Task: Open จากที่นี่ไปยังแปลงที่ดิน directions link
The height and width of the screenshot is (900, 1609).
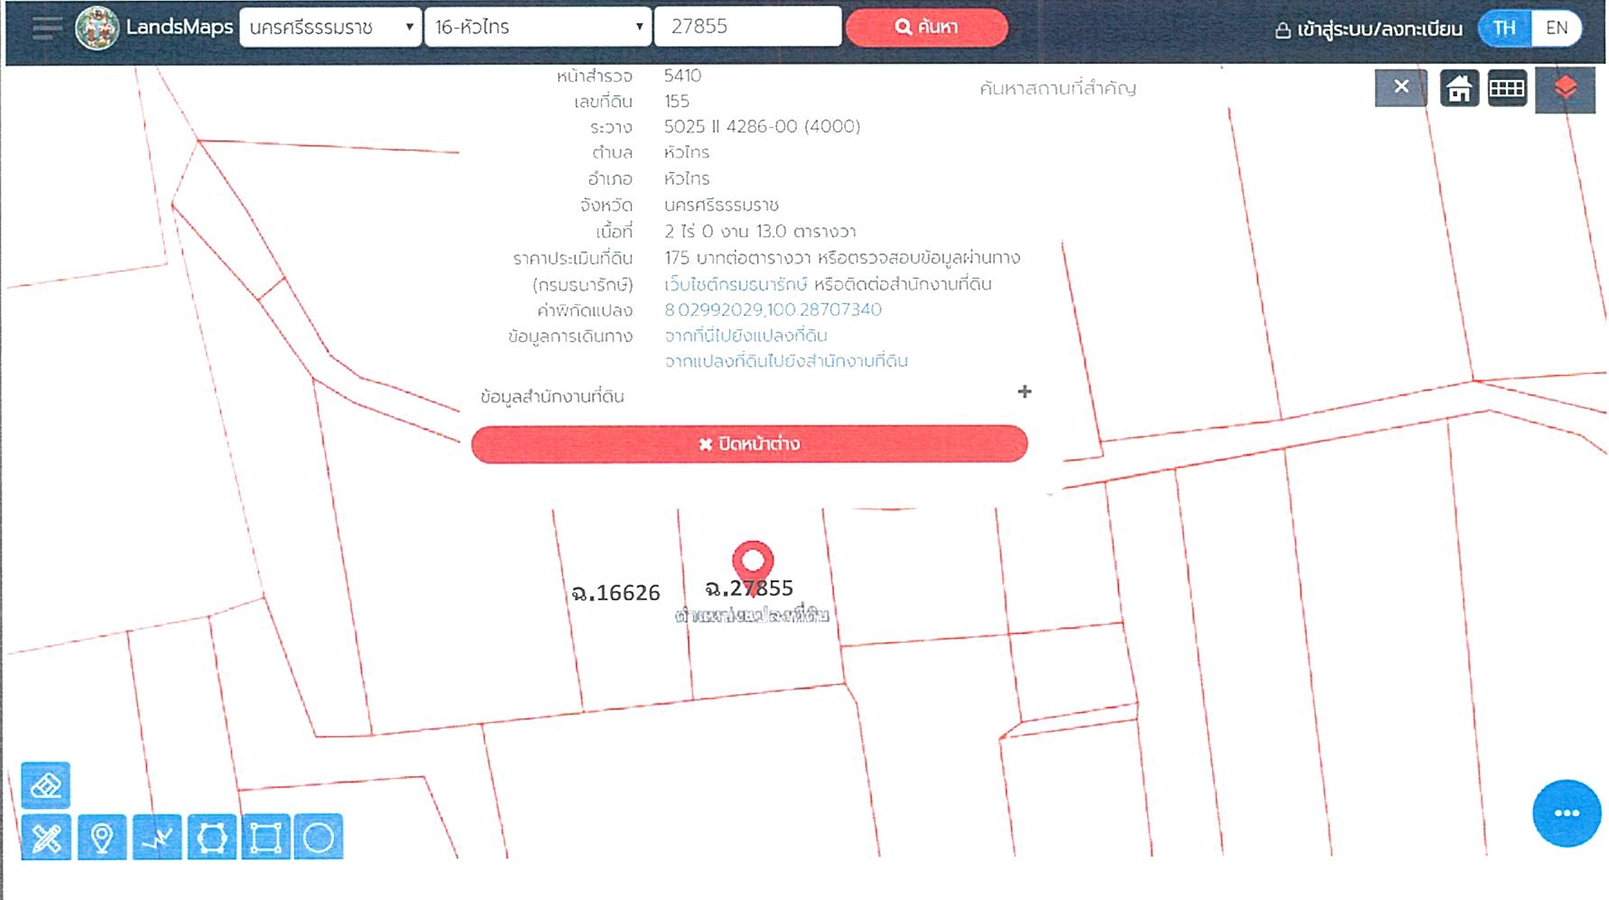Action: 746,335
